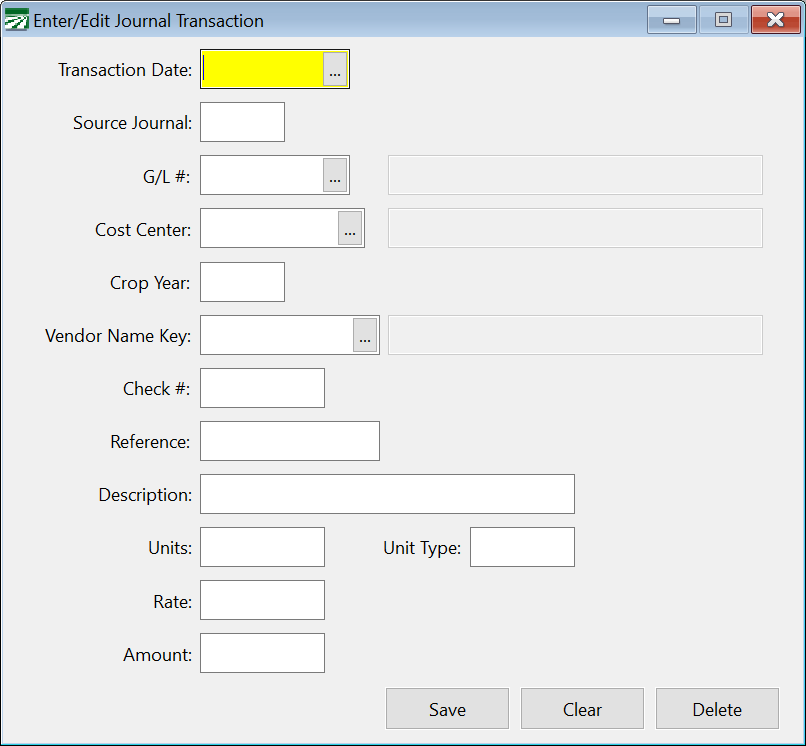Click the Rate field
Screen dimensions: 806x746
[x=262, y=601]
